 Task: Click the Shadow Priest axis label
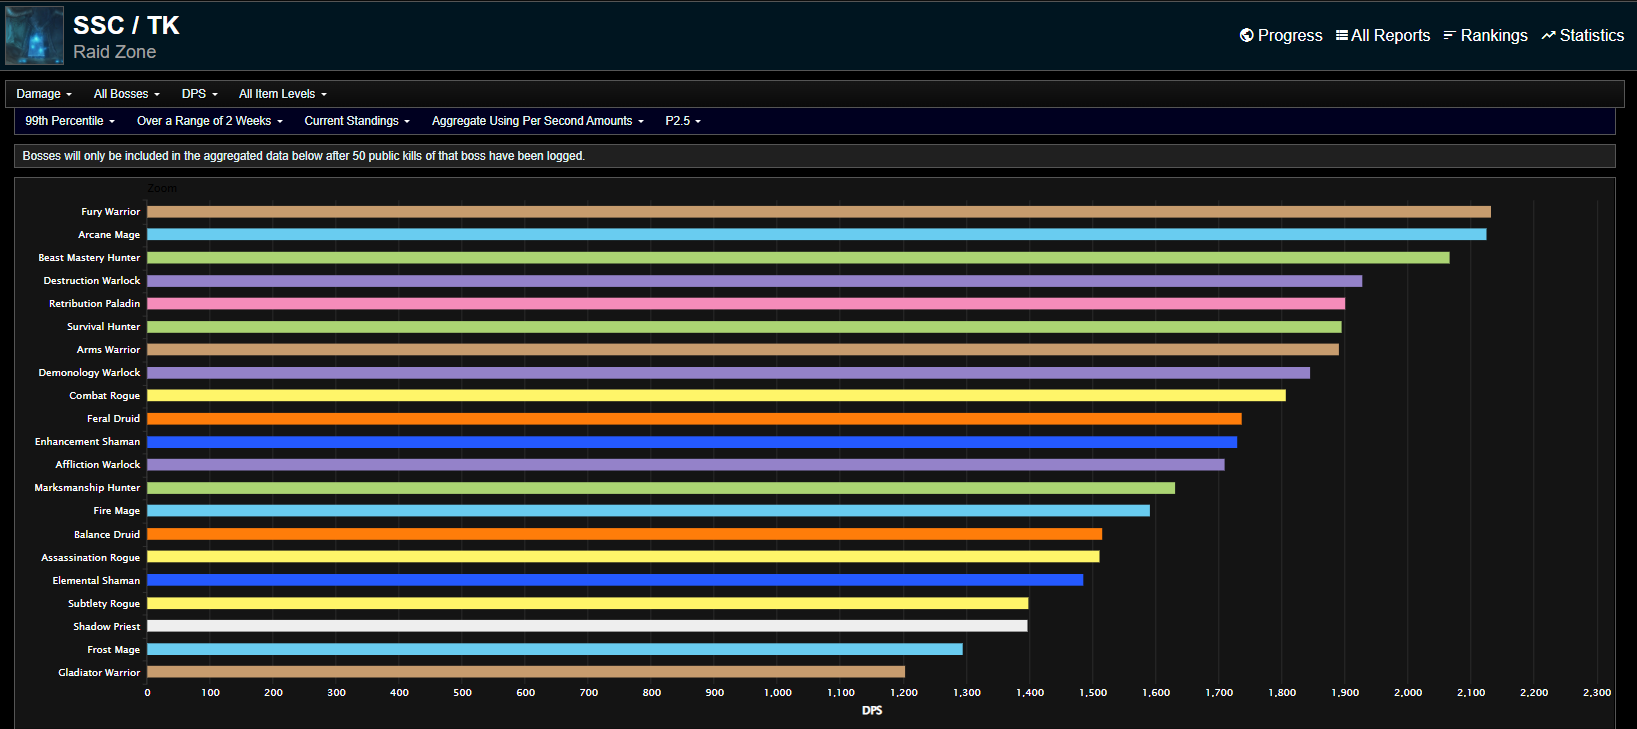click(x=107, y=627)
